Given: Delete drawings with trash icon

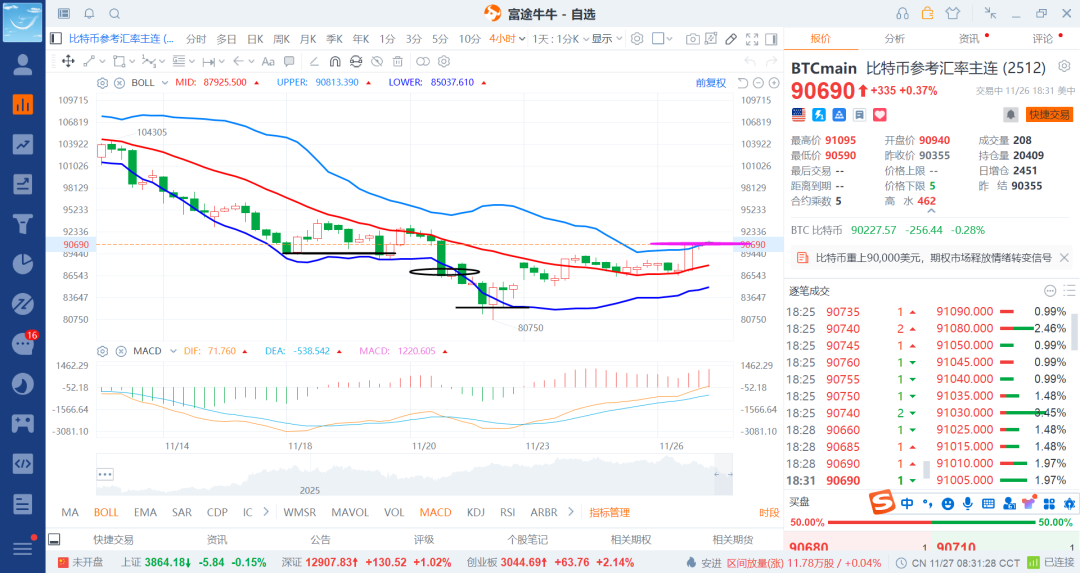Looking at the screenshot, I should pyautogui.click(x=397, y=61).
